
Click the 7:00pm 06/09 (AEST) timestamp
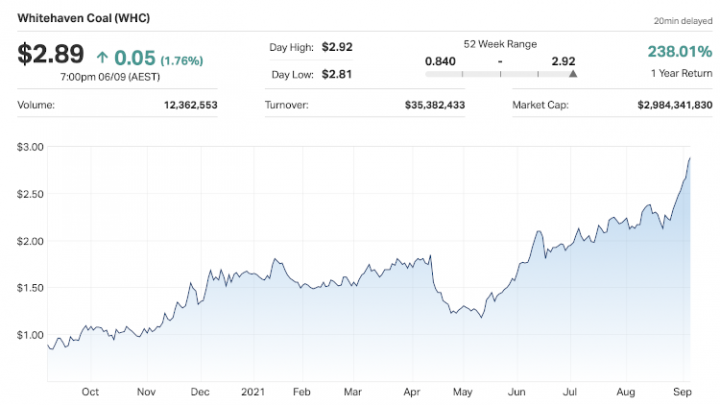(x=110, y=77)
